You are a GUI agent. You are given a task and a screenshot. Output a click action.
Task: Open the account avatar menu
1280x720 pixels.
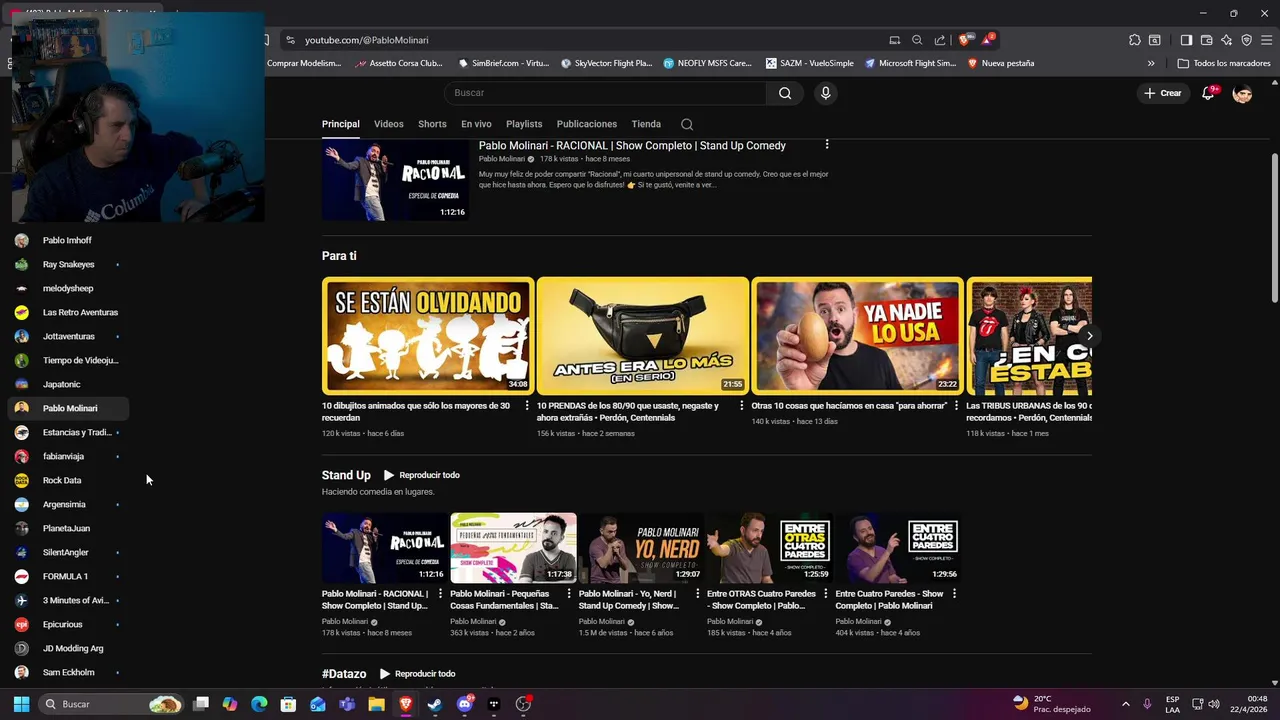[x=1242, y=93]
